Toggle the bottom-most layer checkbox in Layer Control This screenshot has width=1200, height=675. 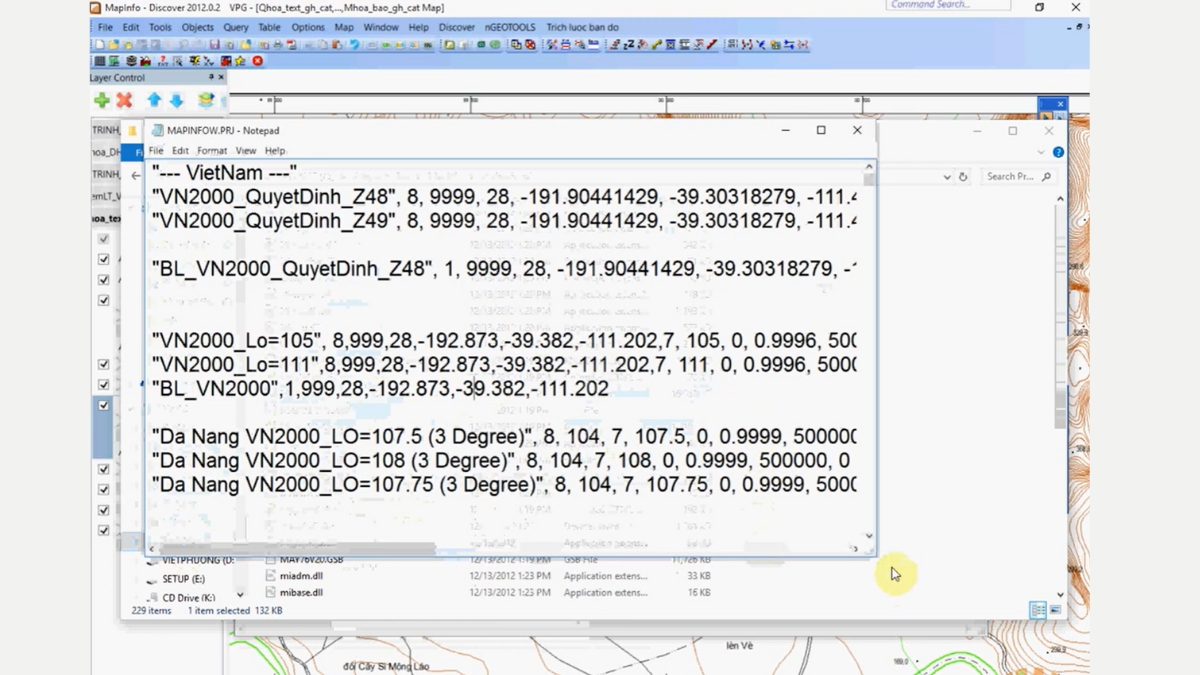[103, 529]
